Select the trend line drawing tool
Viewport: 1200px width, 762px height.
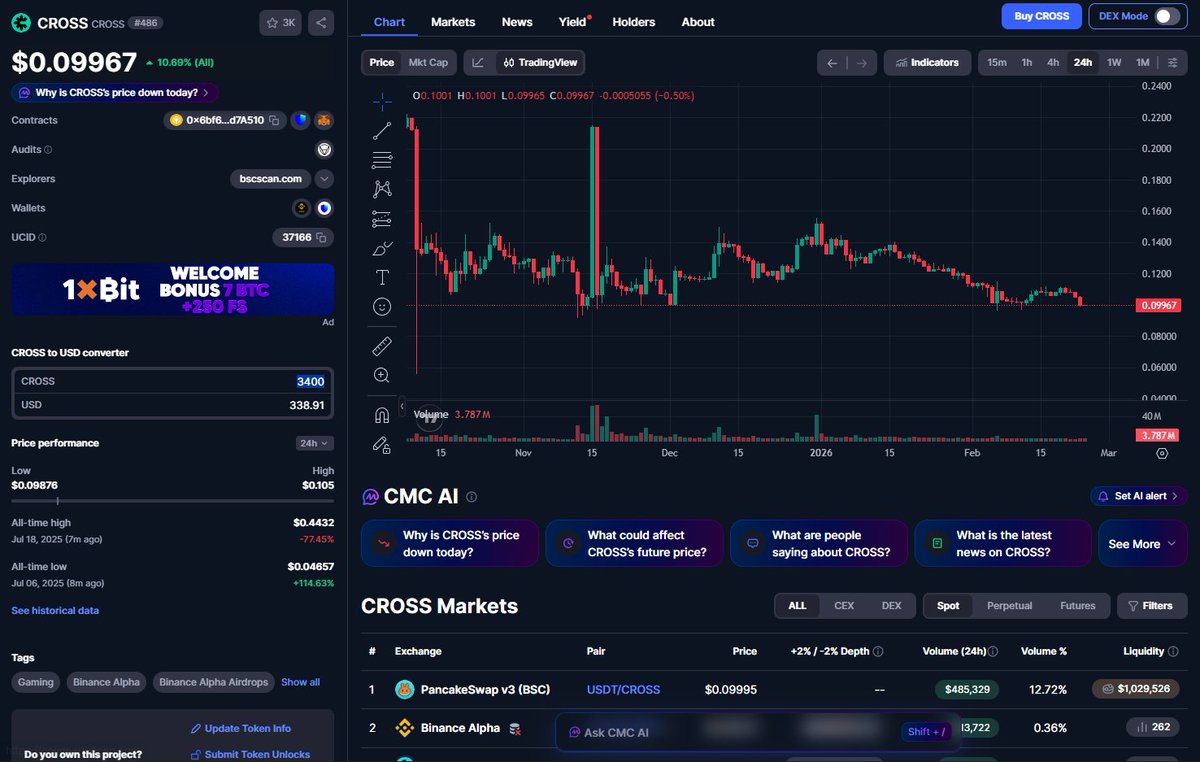point(382,130)
